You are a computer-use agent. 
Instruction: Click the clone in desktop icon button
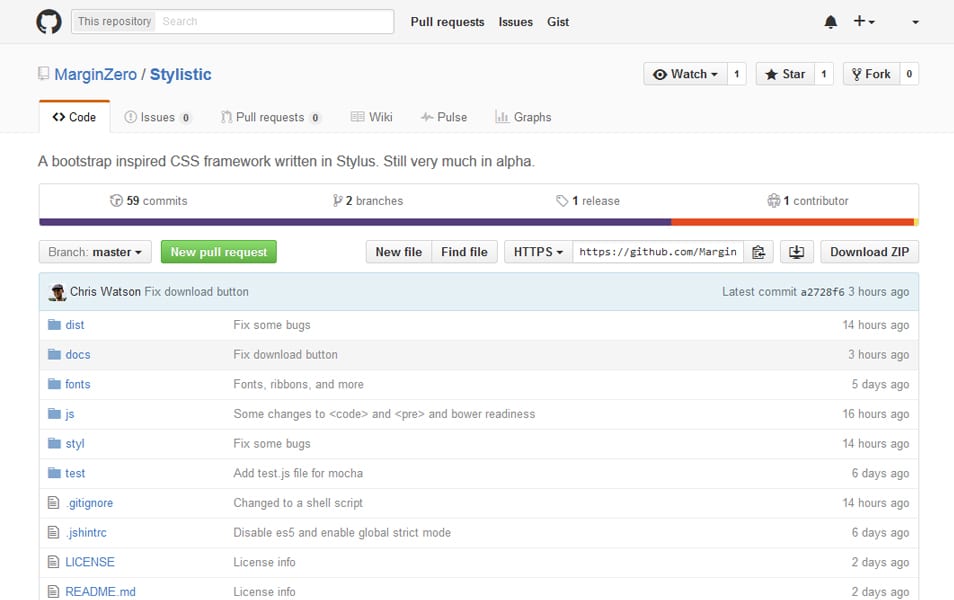796,252
